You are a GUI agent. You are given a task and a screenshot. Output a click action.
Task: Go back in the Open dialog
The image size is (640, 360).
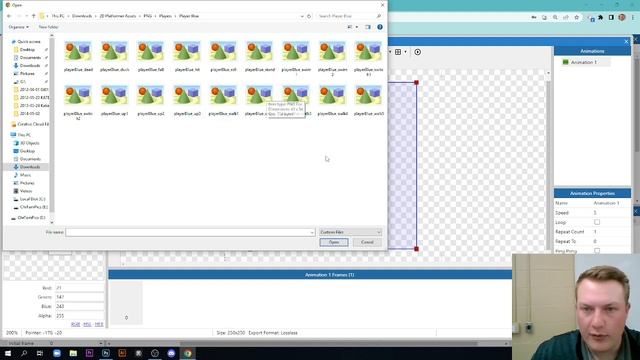click(x=9, y=16)
